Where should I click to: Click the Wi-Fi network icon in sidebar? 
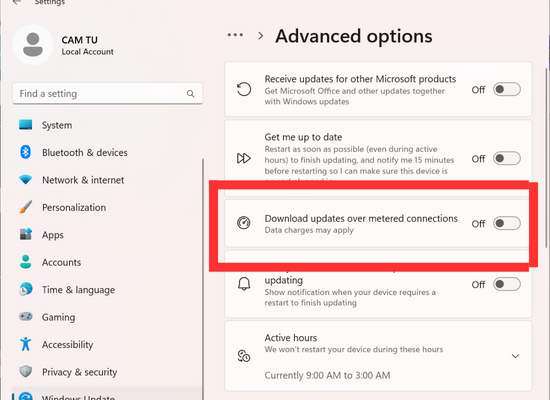[x=26, y=180]
